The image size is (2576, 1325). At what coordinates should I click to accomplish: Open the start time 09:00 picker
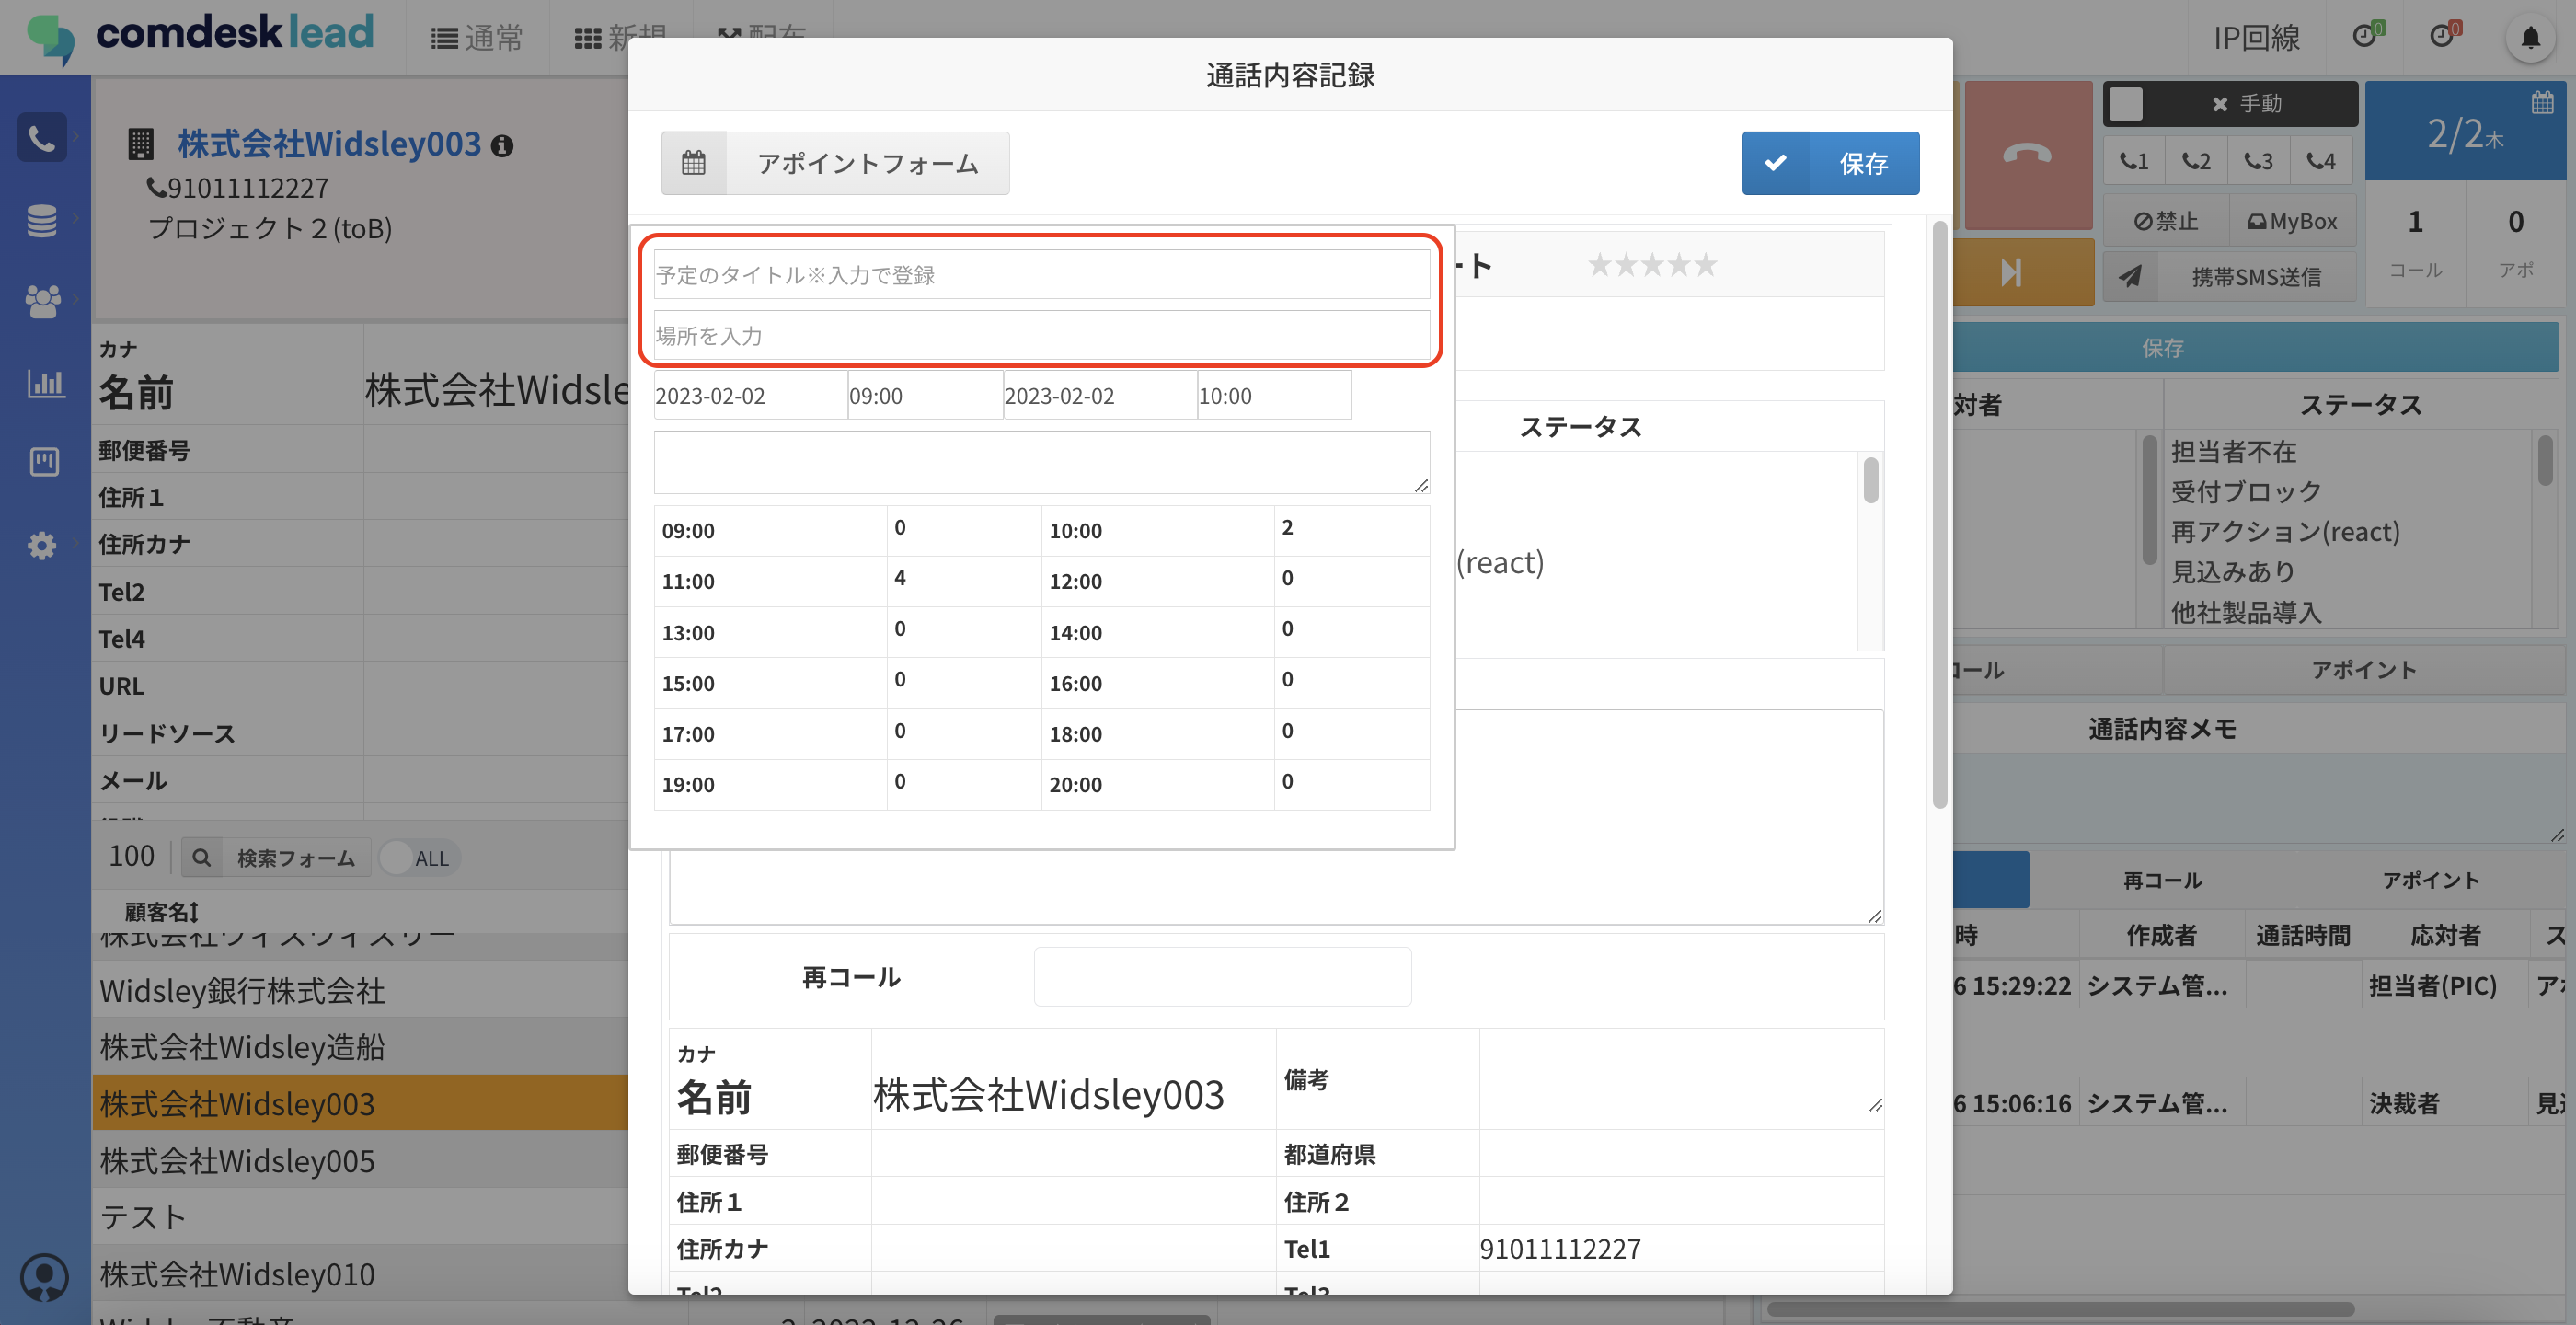coord(925,396)
